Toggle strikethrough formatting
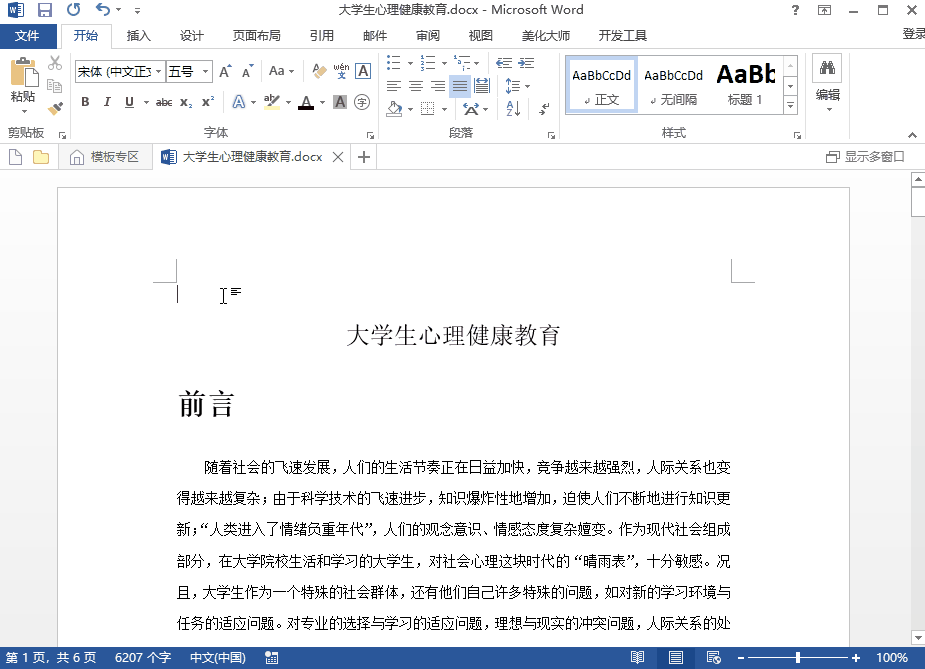 click(164, 102)
